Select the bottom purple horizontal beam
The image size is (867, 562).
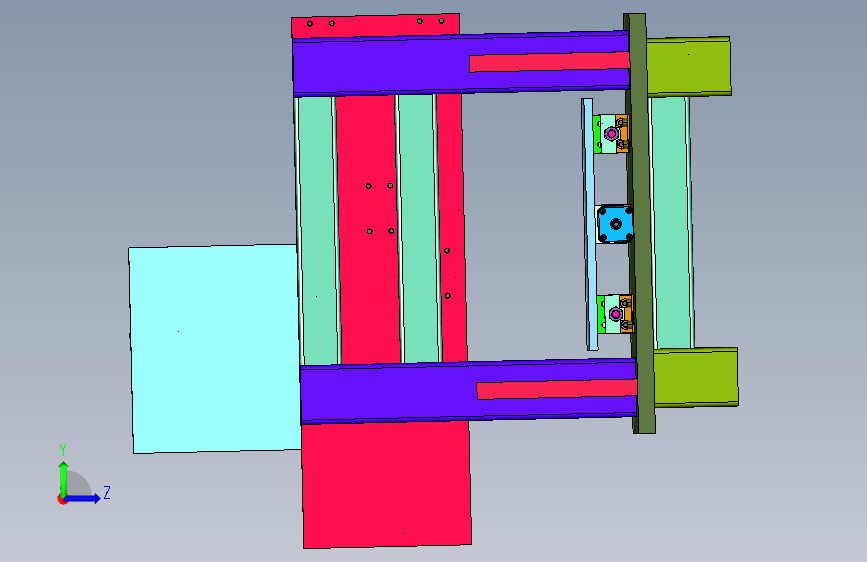pyautogui.click(x=387, y=394)
